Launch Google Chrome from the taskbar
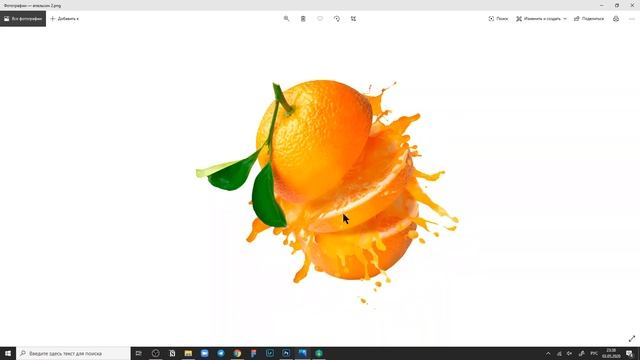Viewport: 640px width, 360px height. pos(237,353)
